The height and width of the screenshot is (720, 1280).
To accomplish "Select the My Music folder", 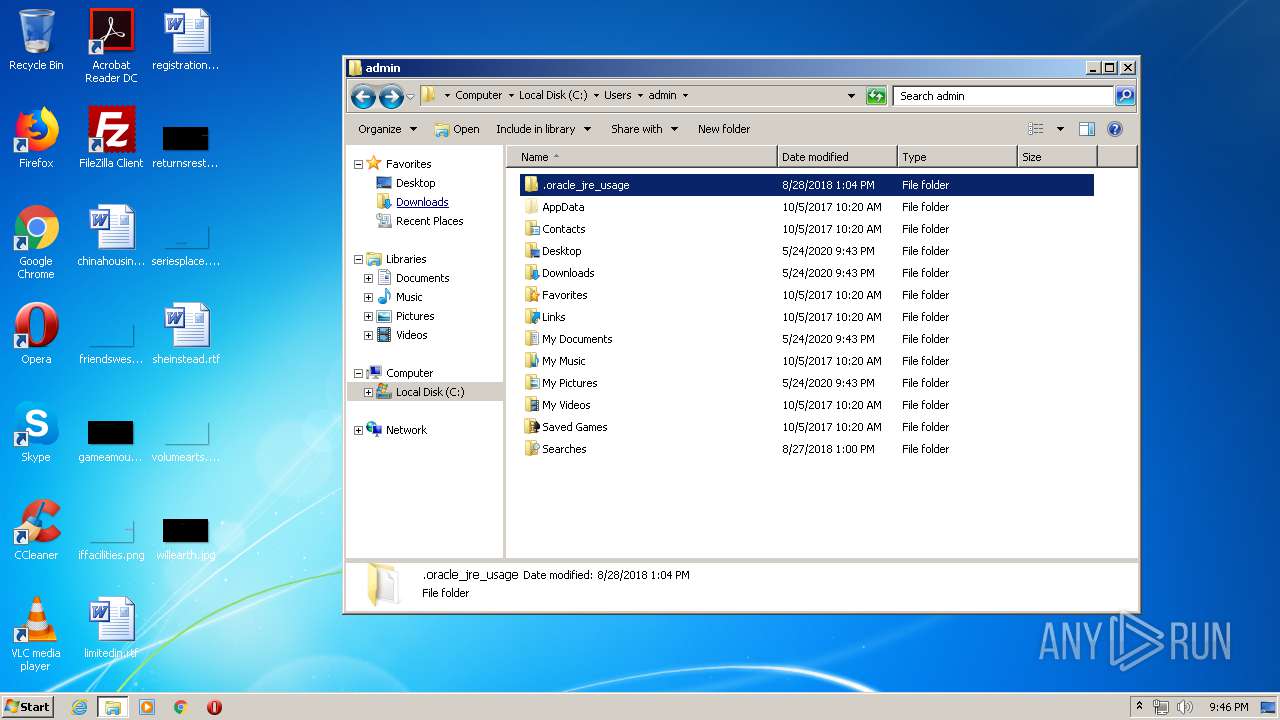I will click(564, 361).
